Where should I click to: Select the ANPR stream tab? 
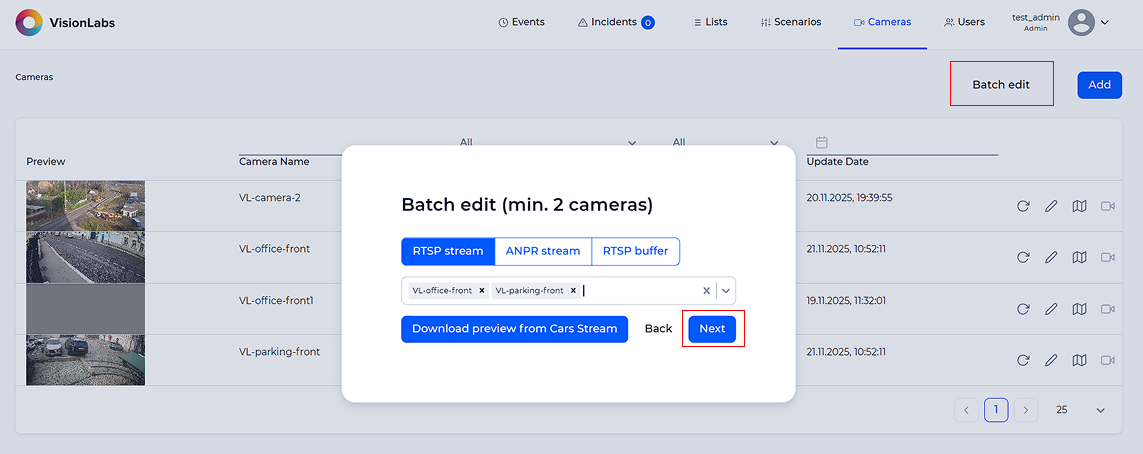tap(542, 251)
